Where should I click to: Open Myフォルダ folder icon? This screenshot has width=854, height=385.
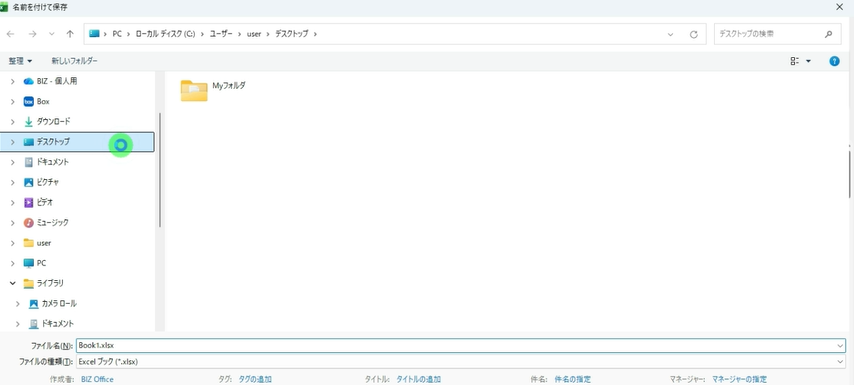point(194,90)
